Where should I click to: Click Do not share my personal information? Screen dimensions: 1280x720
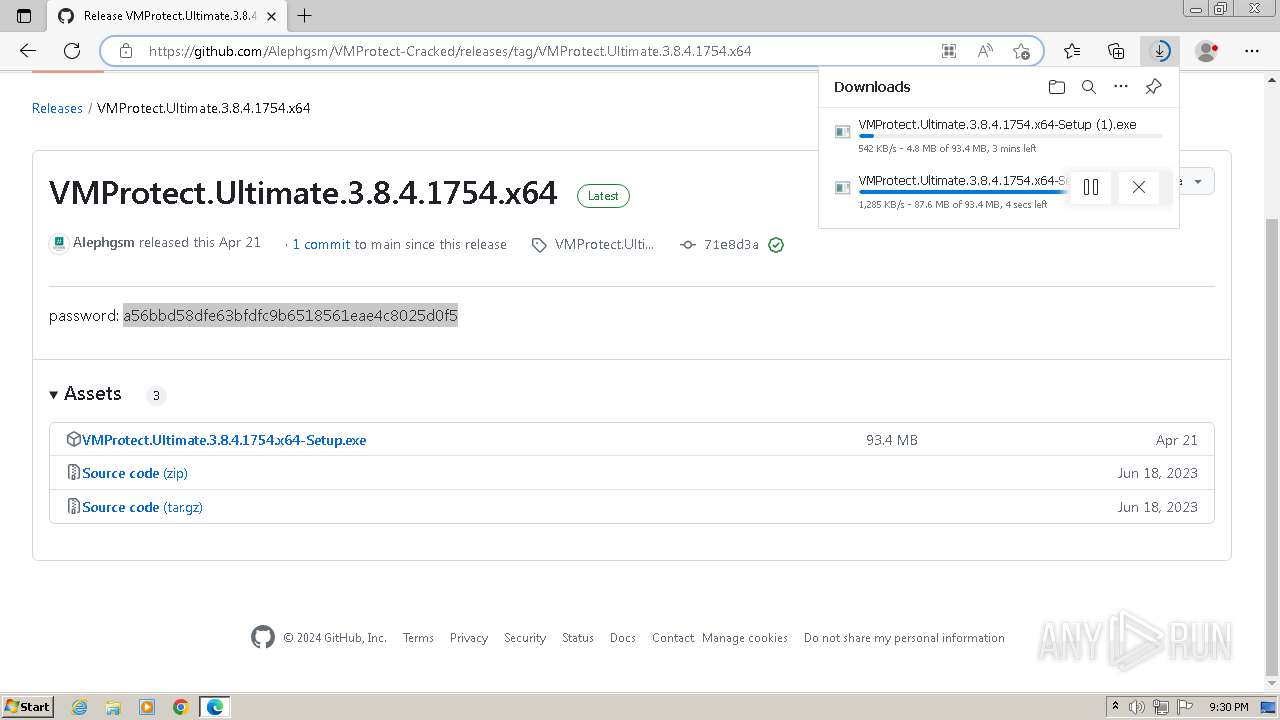pos(904,638)
